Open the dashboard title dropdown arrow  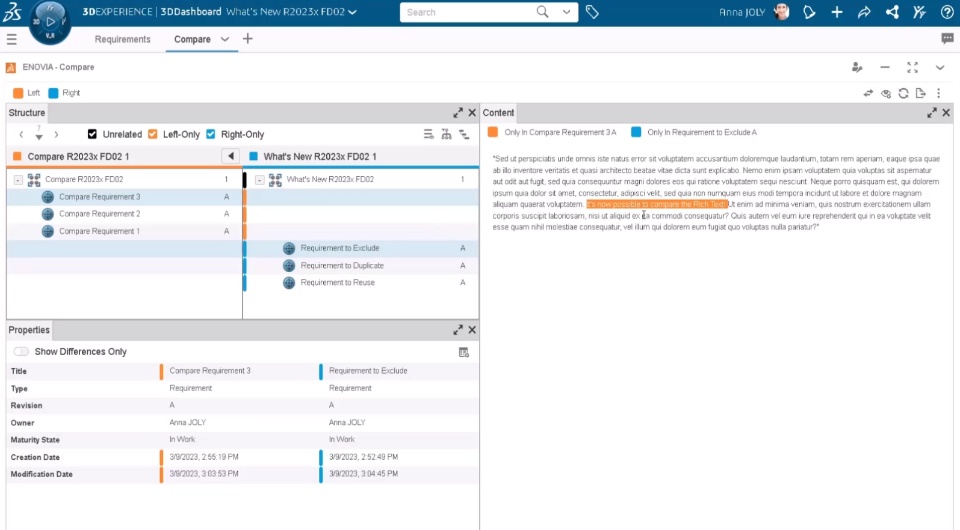(x=352, y=12)
